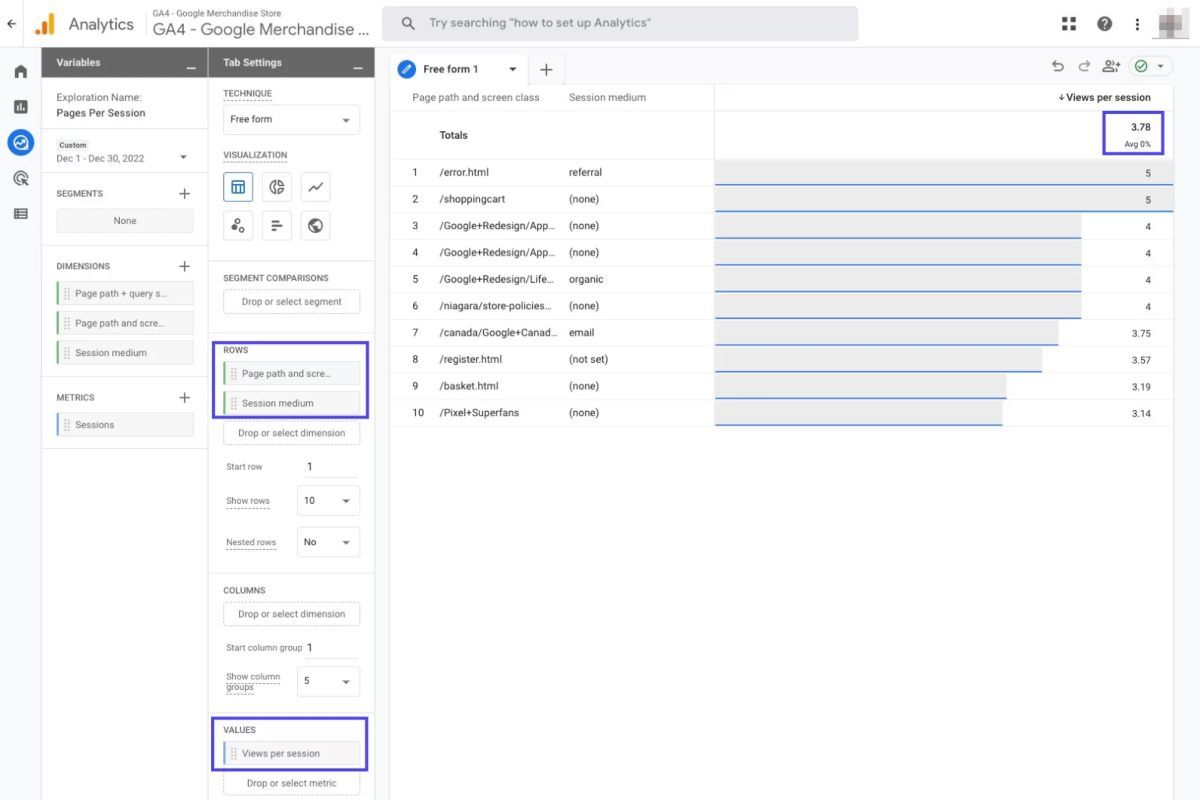Select Session medium chip in Rows
This screenshot has width=1200, height=800.
coord(291,403)
